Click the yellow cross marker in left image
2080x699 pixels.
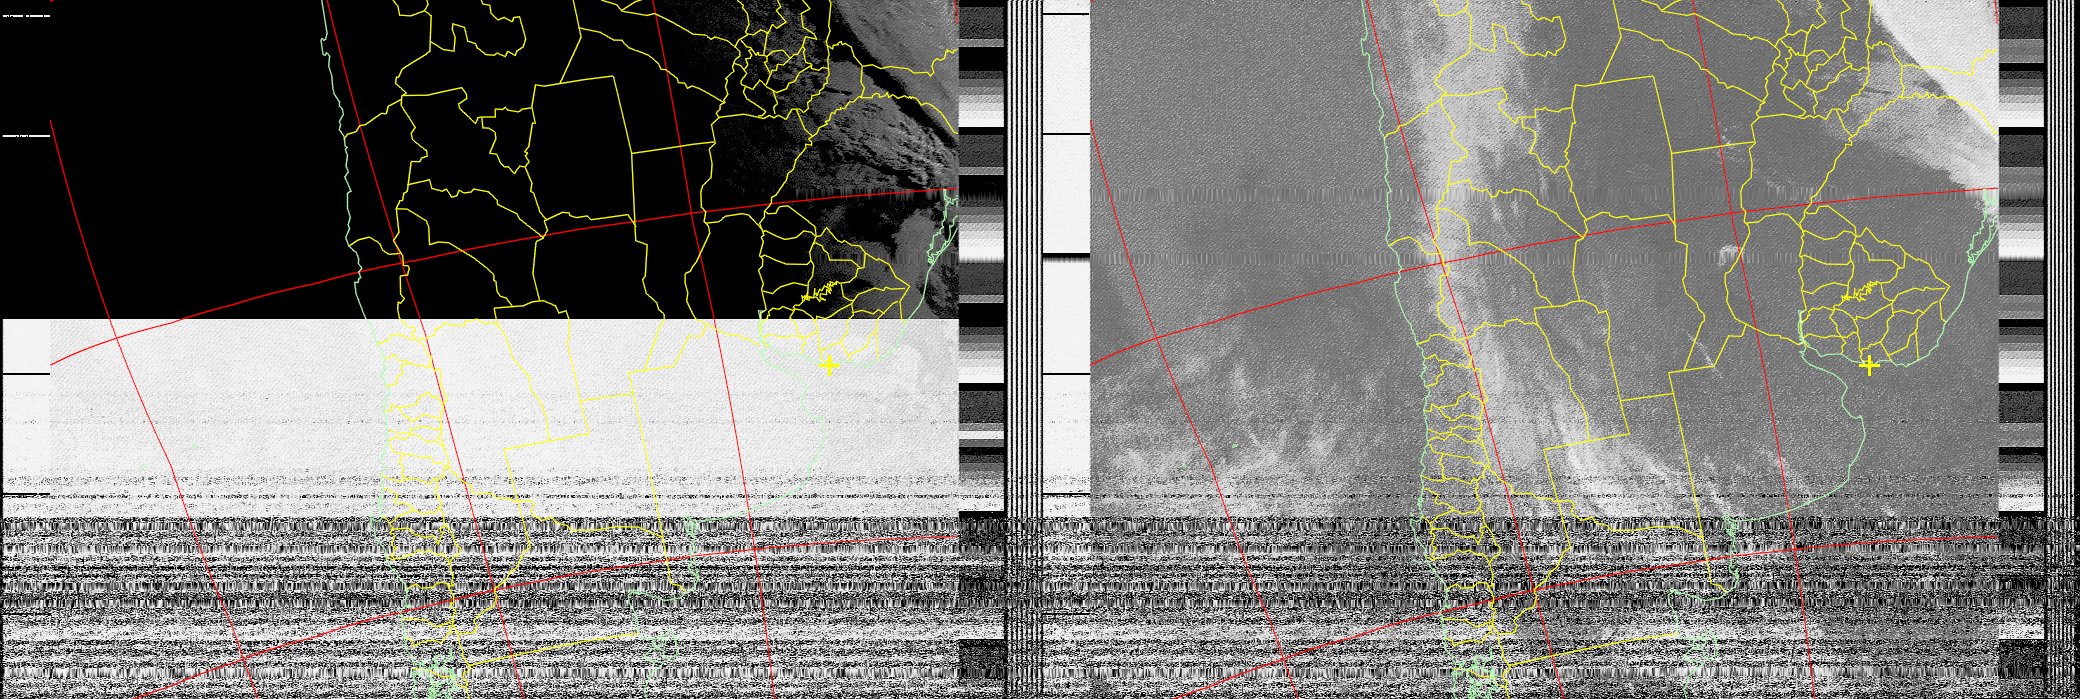tap(828, 366)
